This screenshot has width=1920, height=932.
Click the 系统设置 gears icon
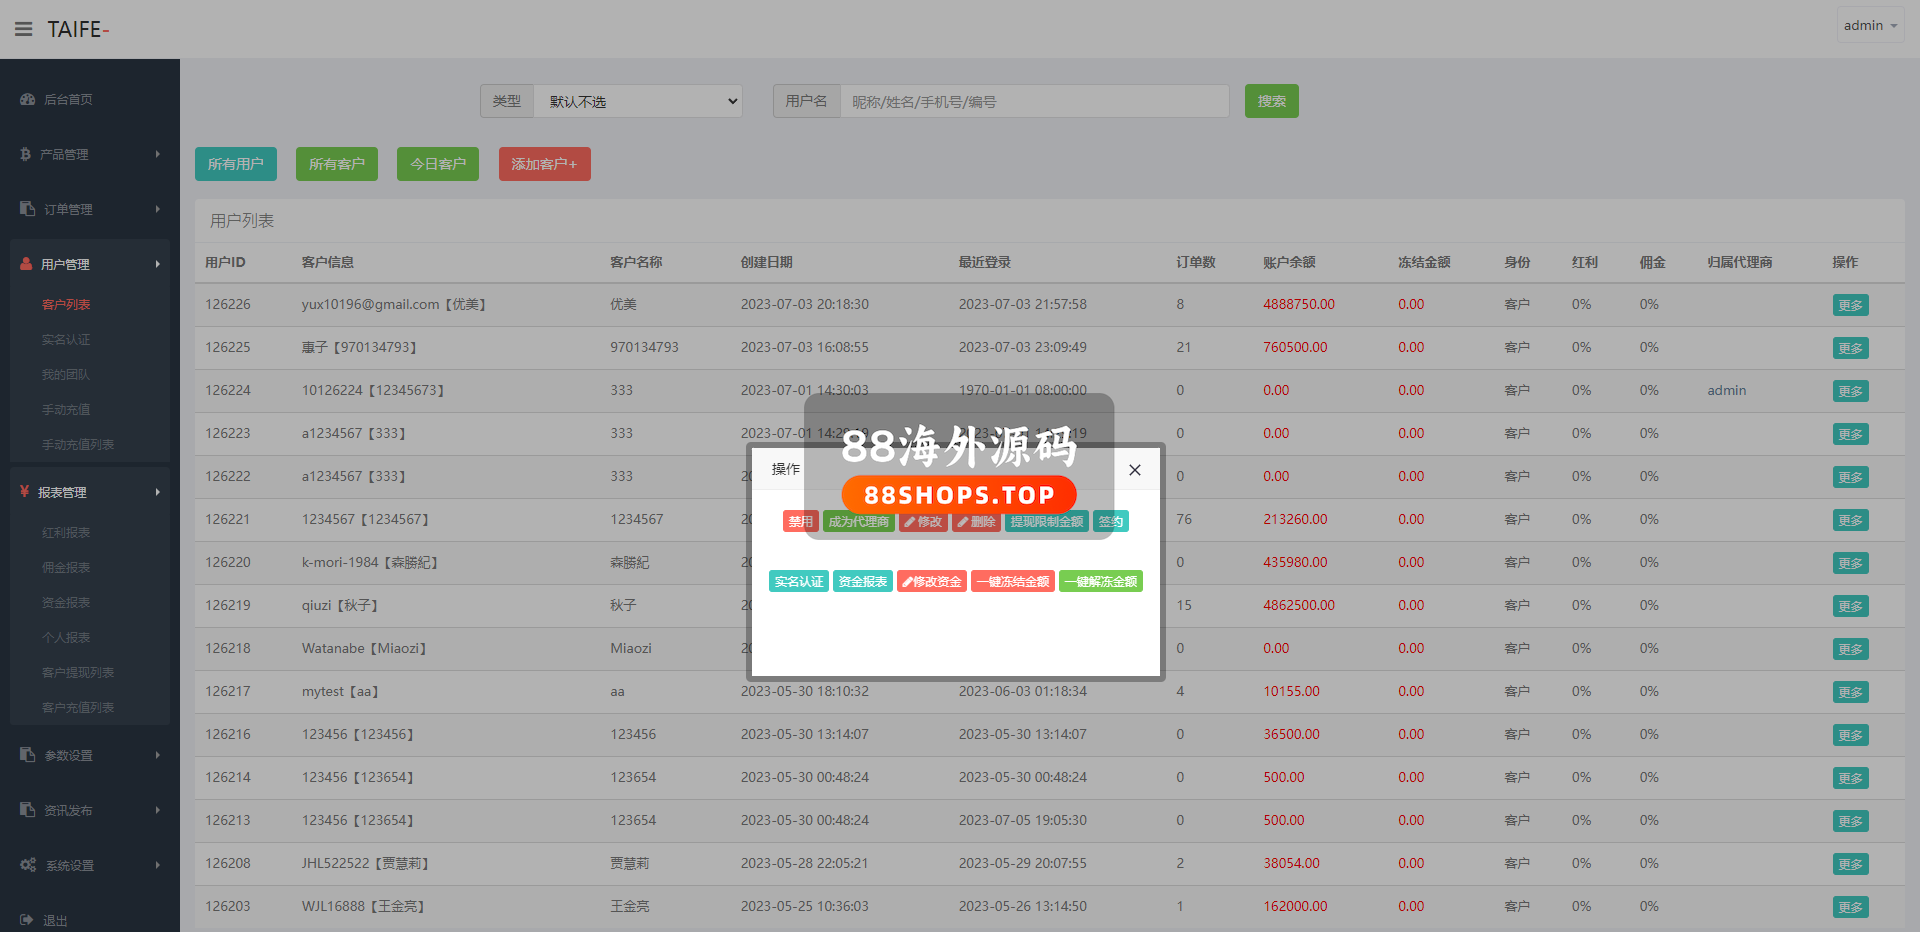pos(27,865)
